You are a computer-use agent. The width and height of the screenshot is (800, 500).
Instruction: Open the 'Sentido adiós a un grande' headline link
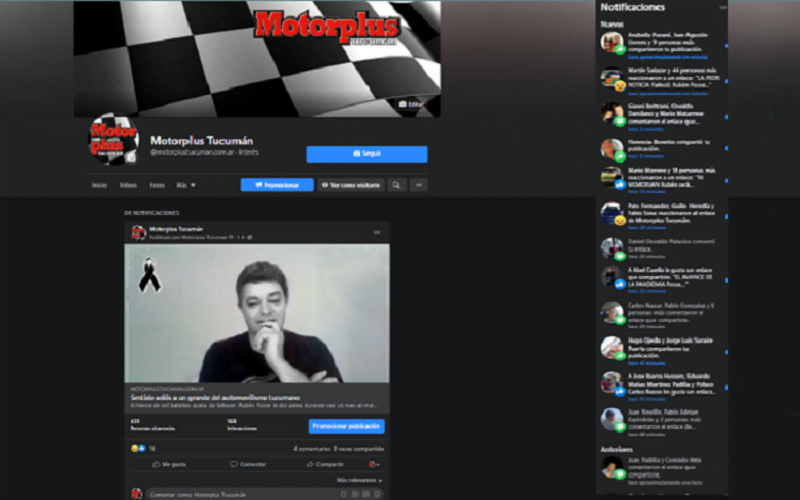[215, 397]
